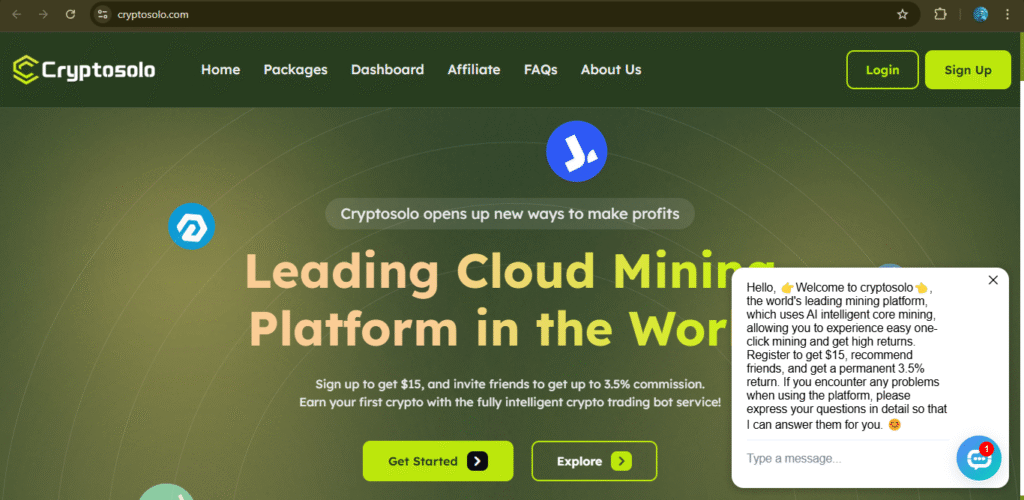This screenshot has height=500, width=1024.
Task: Click the 'Sign up to get $15' text
Action: tap(510, 384)
